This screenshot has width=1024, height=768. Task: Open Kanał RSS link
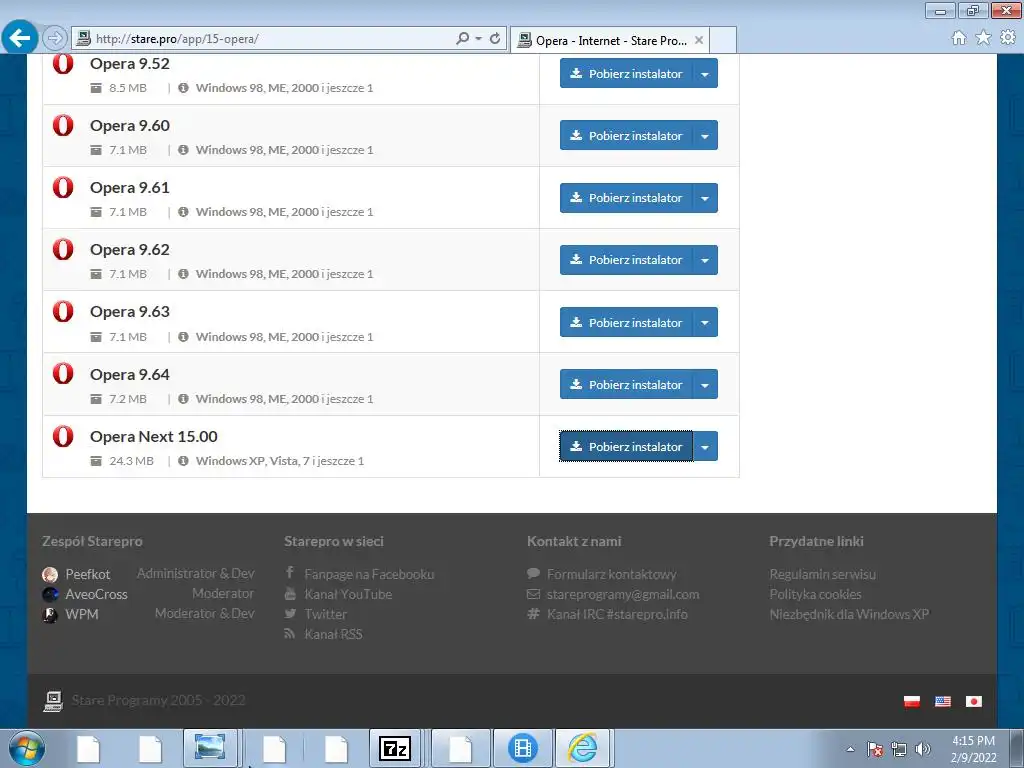click(333, 634)
